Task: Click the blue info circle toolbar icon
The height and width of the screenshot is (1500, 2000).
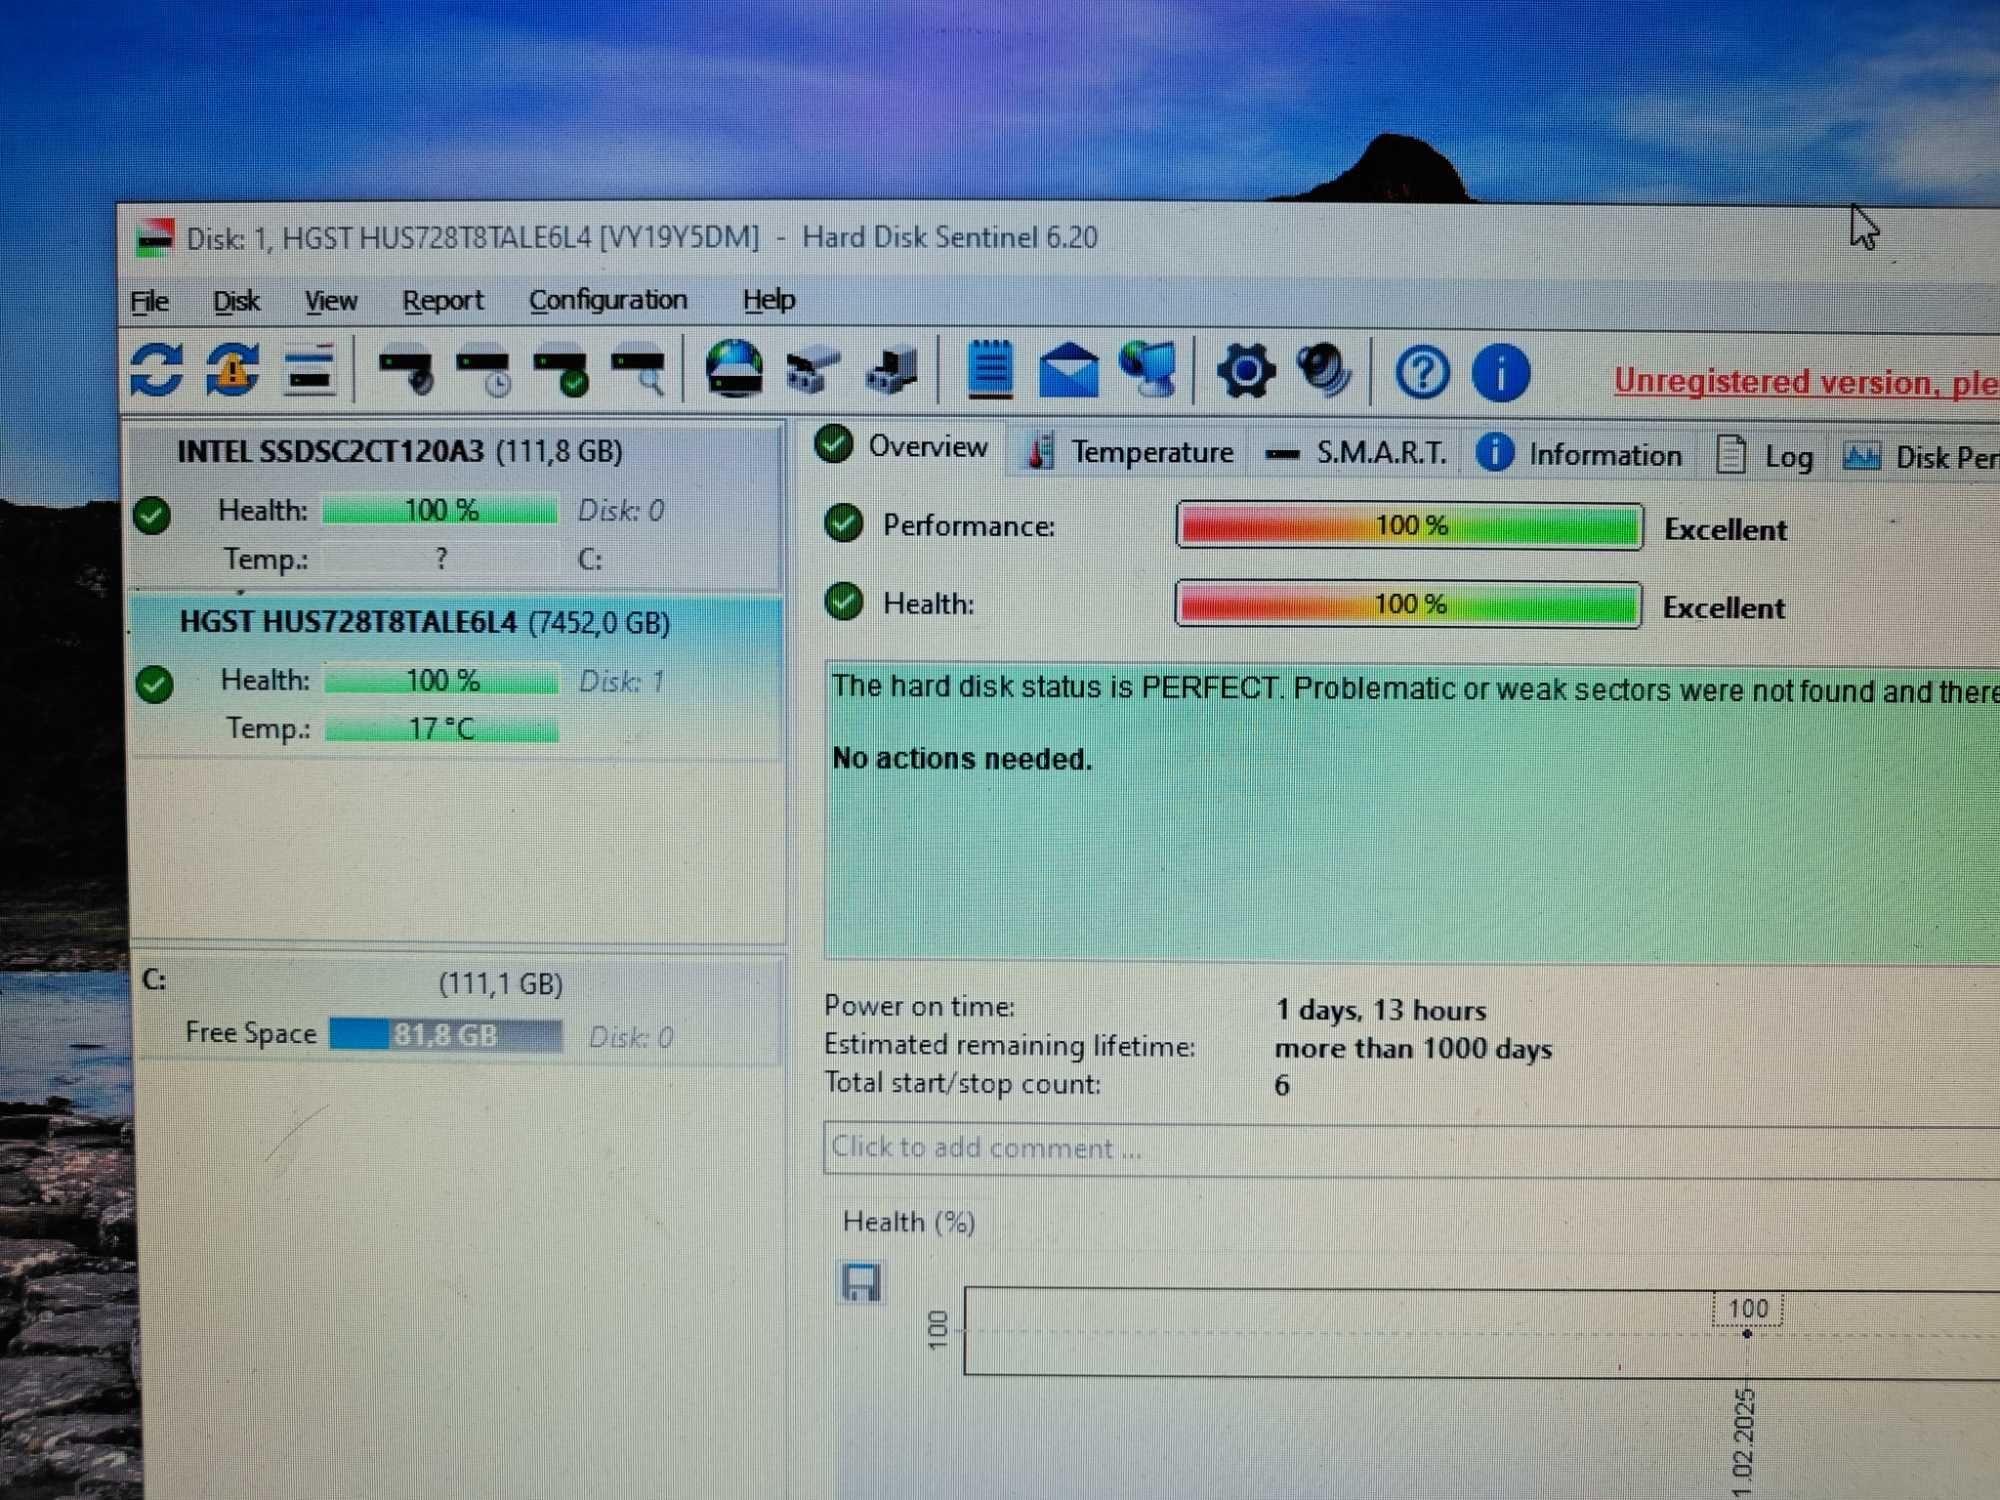Action: tap(1500, 373)
